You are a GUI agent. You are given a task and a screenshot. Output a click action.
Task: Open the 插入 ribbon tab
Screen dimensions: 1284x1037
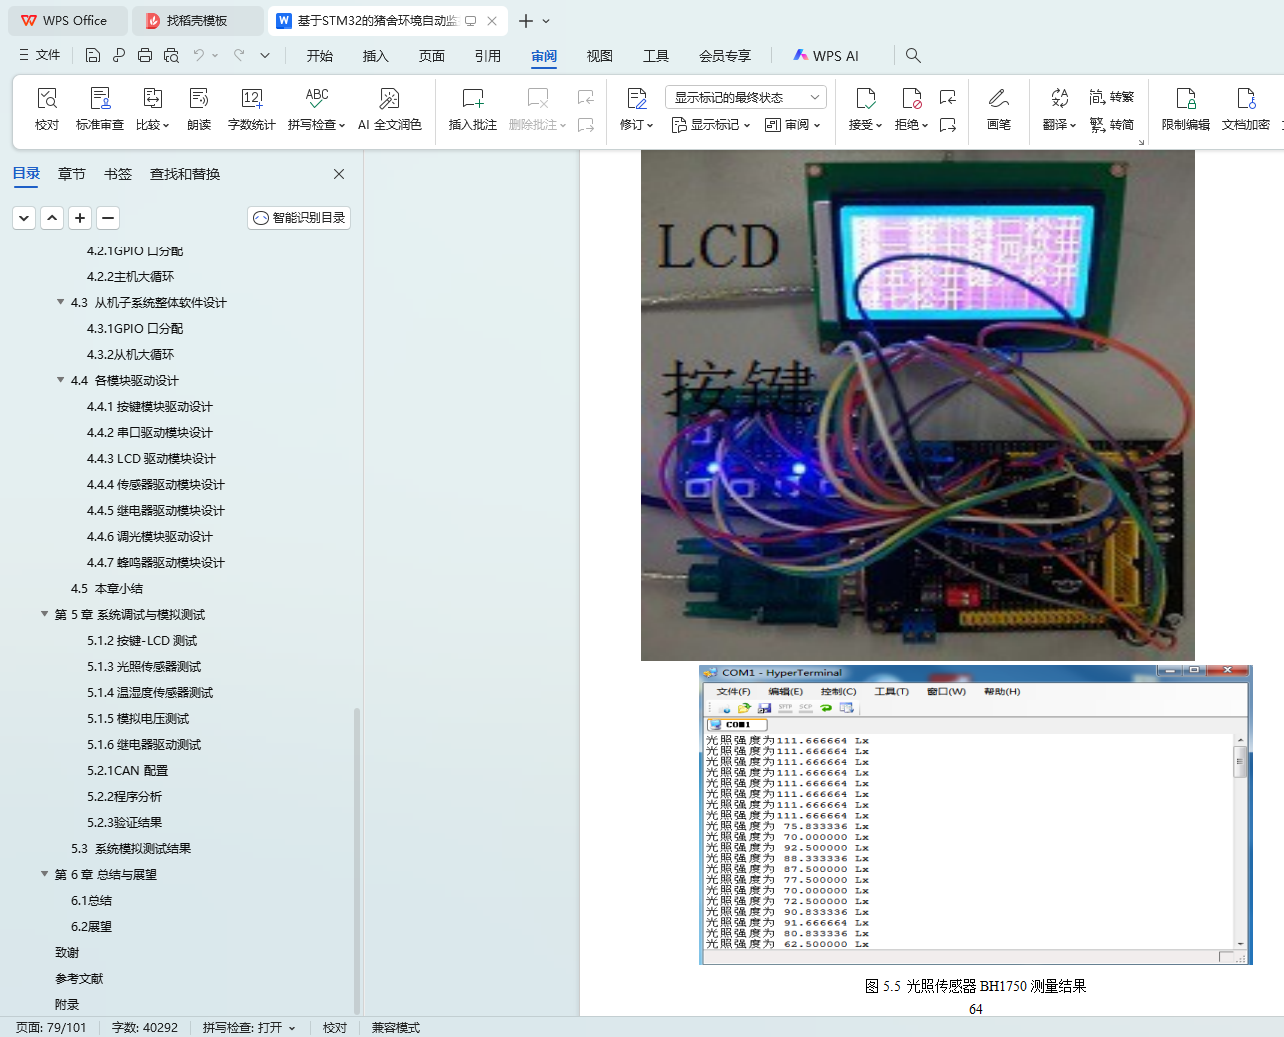pos(375,56)
